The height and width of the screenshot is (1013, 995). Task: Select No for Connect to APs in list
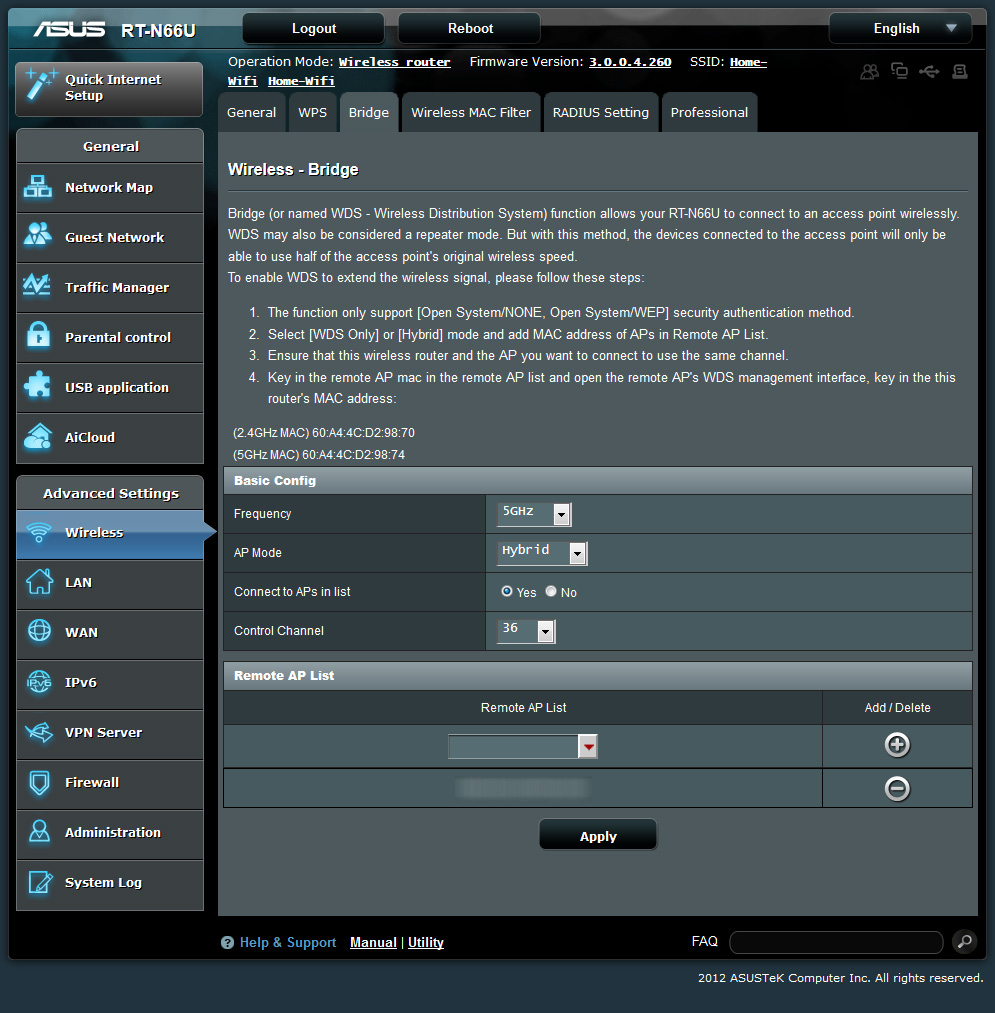point(550,591)
